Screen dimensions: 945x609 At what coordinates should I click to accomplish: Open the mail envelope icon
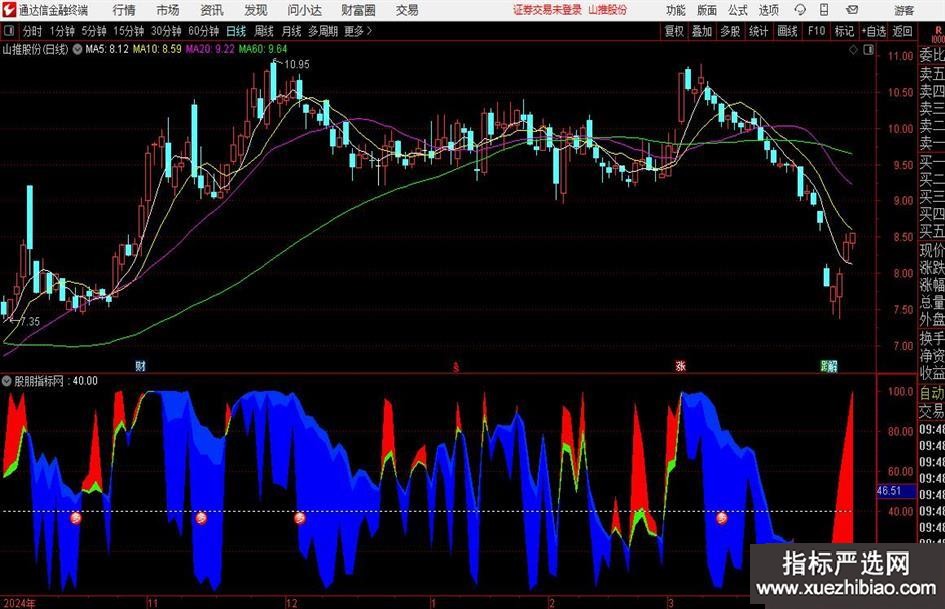coord(852,10)
